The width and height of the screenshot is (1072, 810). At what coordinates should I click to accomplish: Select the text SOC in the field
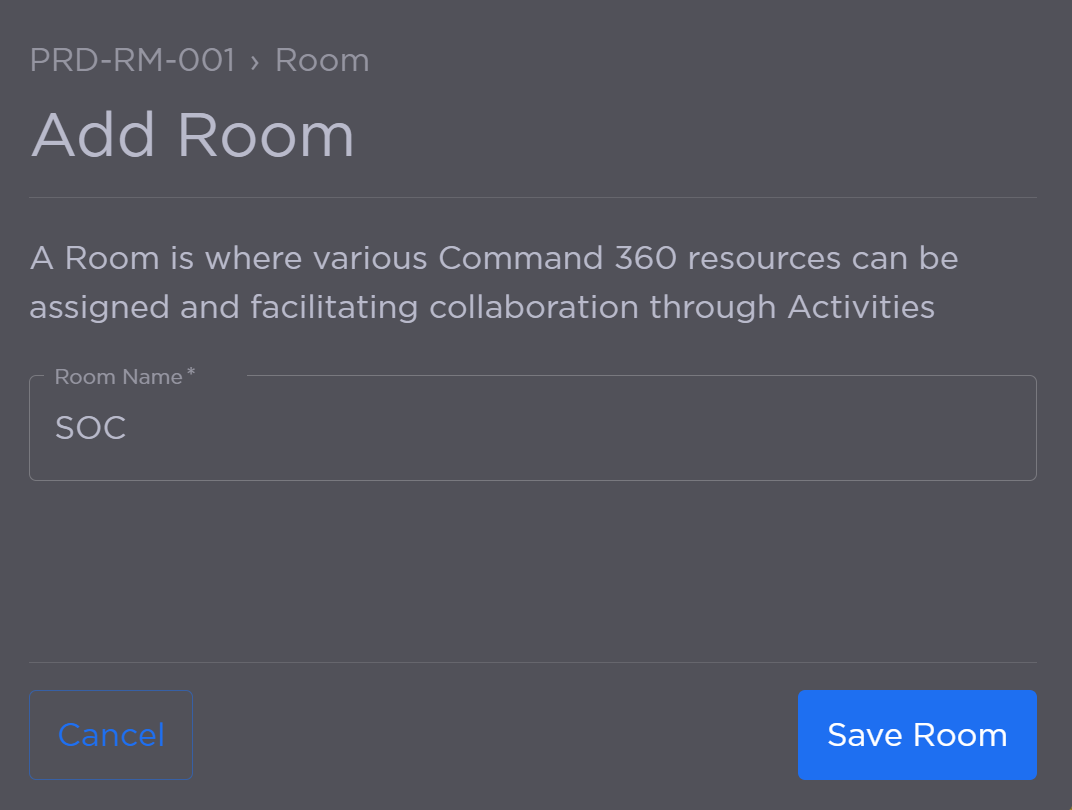click(90, 428)
